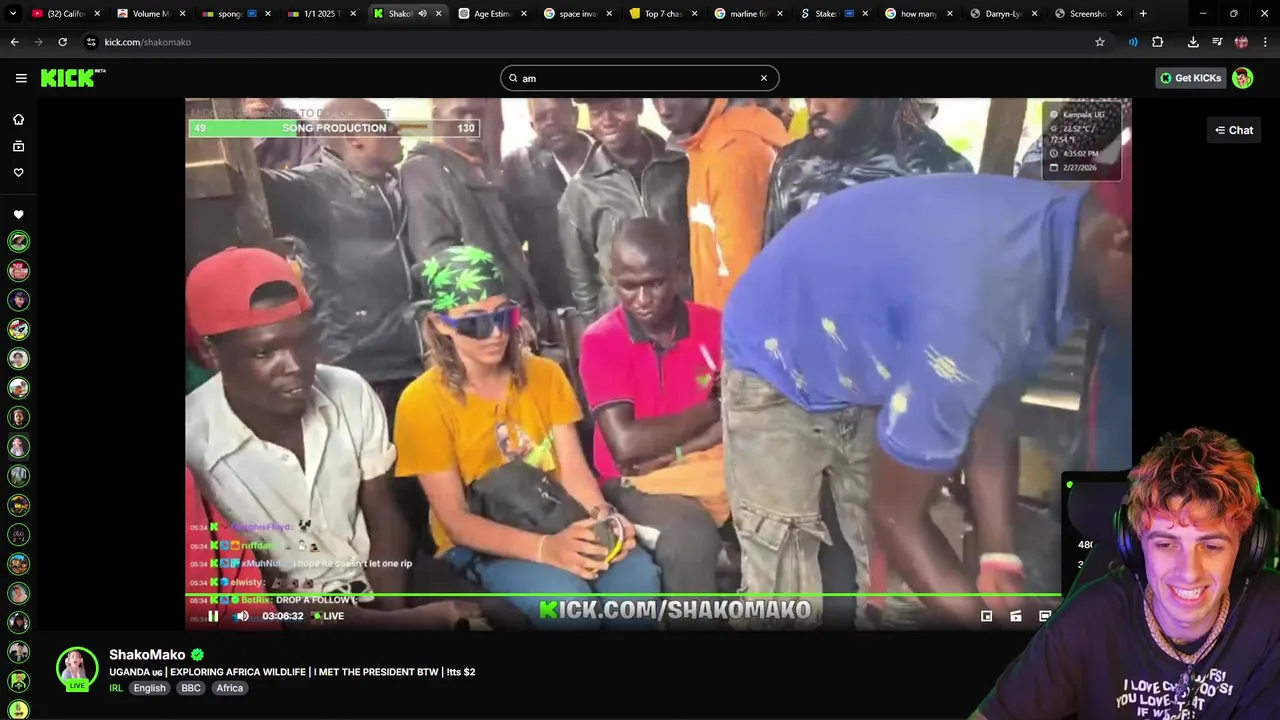This screenshot has height=720, width=1280.
Task: Open Home in Kick sidebar
Action: 18,119
